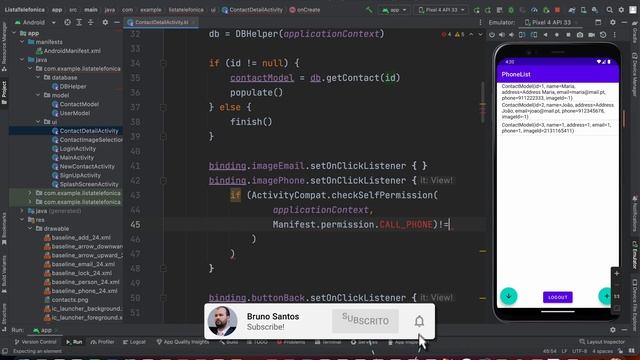Collapse the database package node

[38, 78]
